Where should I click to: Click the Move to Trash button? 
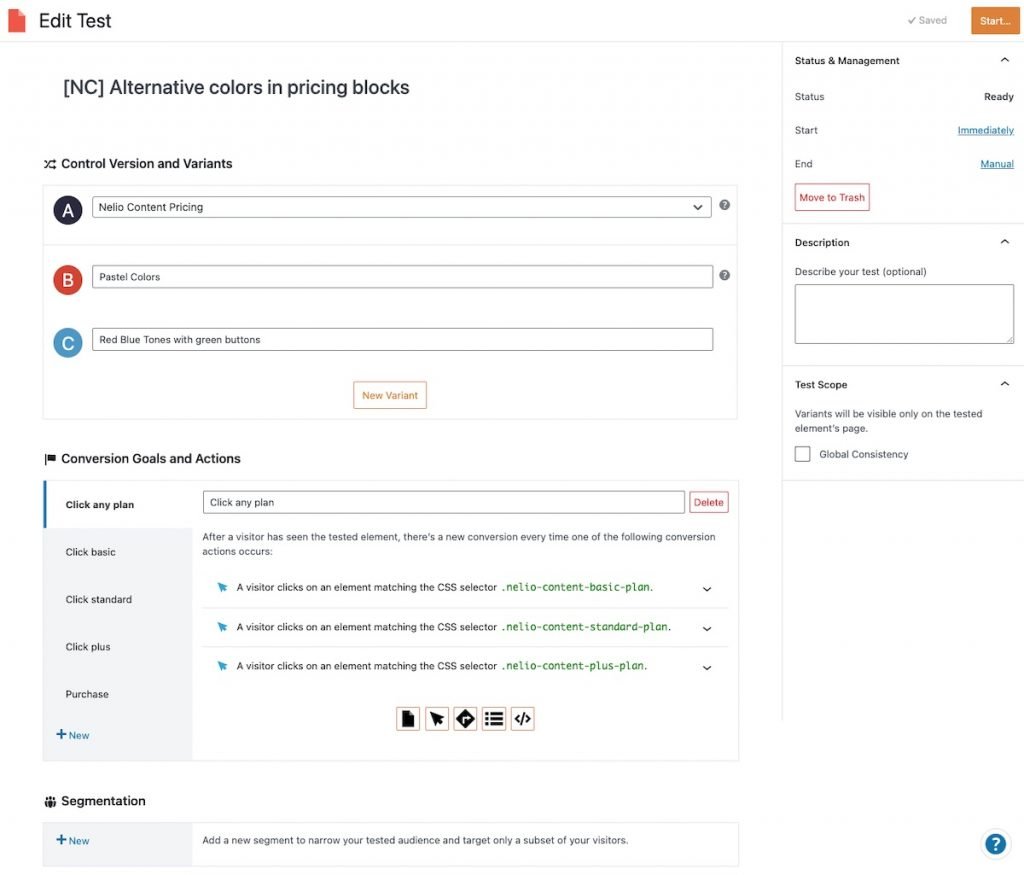832,197
